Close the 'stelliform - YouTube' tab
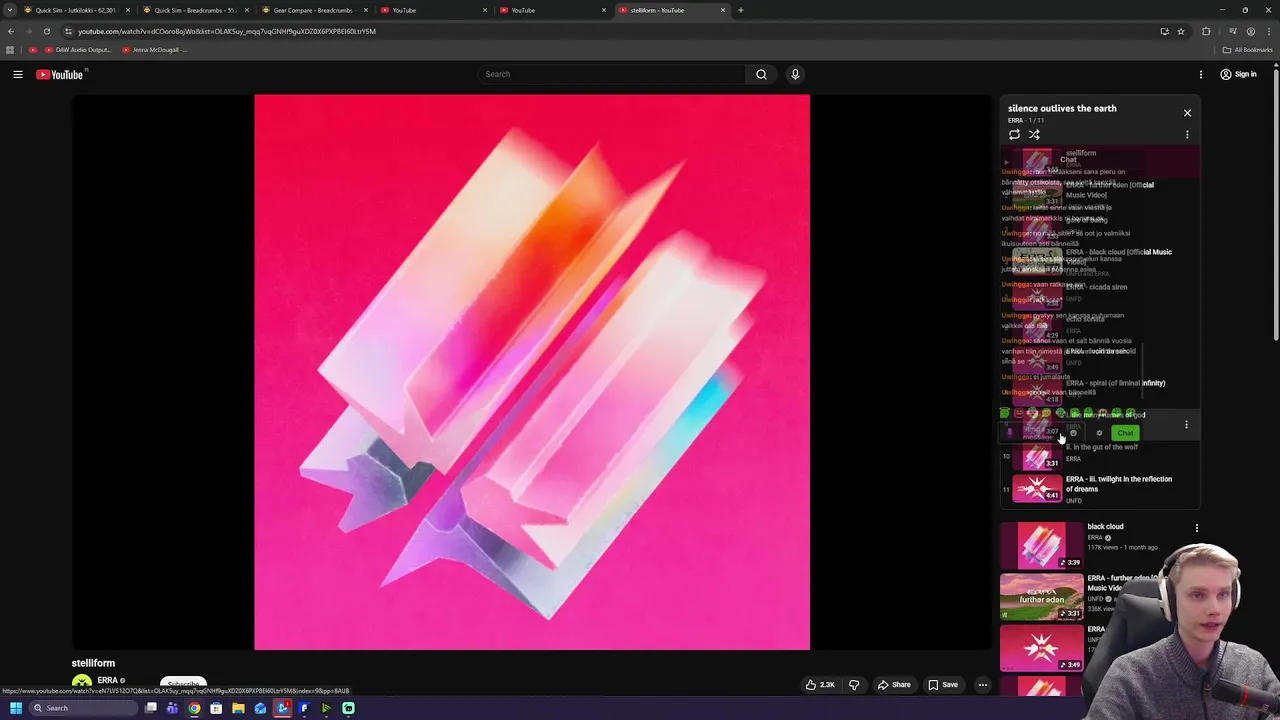Image resolution: width=1280 pixels, height=720 pixels. click(x=723, y=10)
